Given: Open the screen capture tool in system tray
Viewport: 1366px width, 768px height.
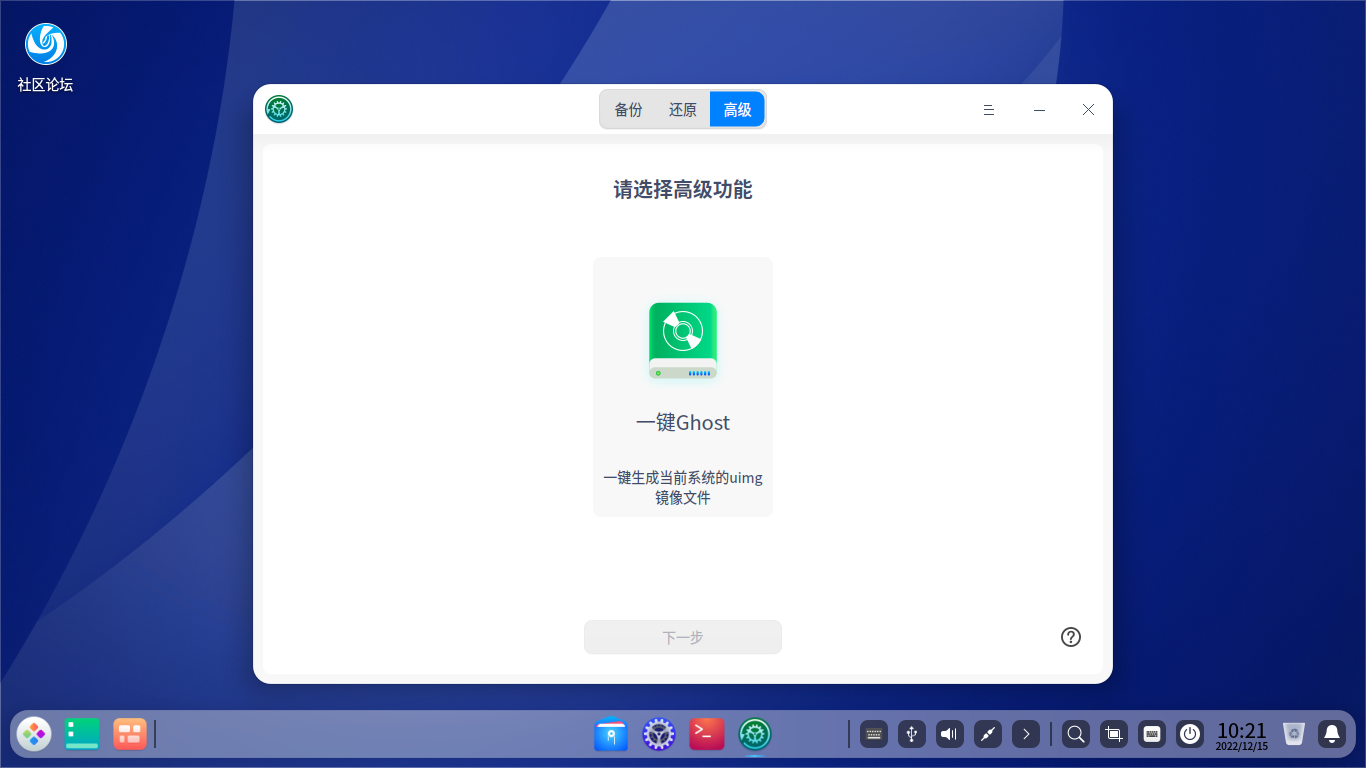Looking at the screenshot, I should (x=1112, y=734).
